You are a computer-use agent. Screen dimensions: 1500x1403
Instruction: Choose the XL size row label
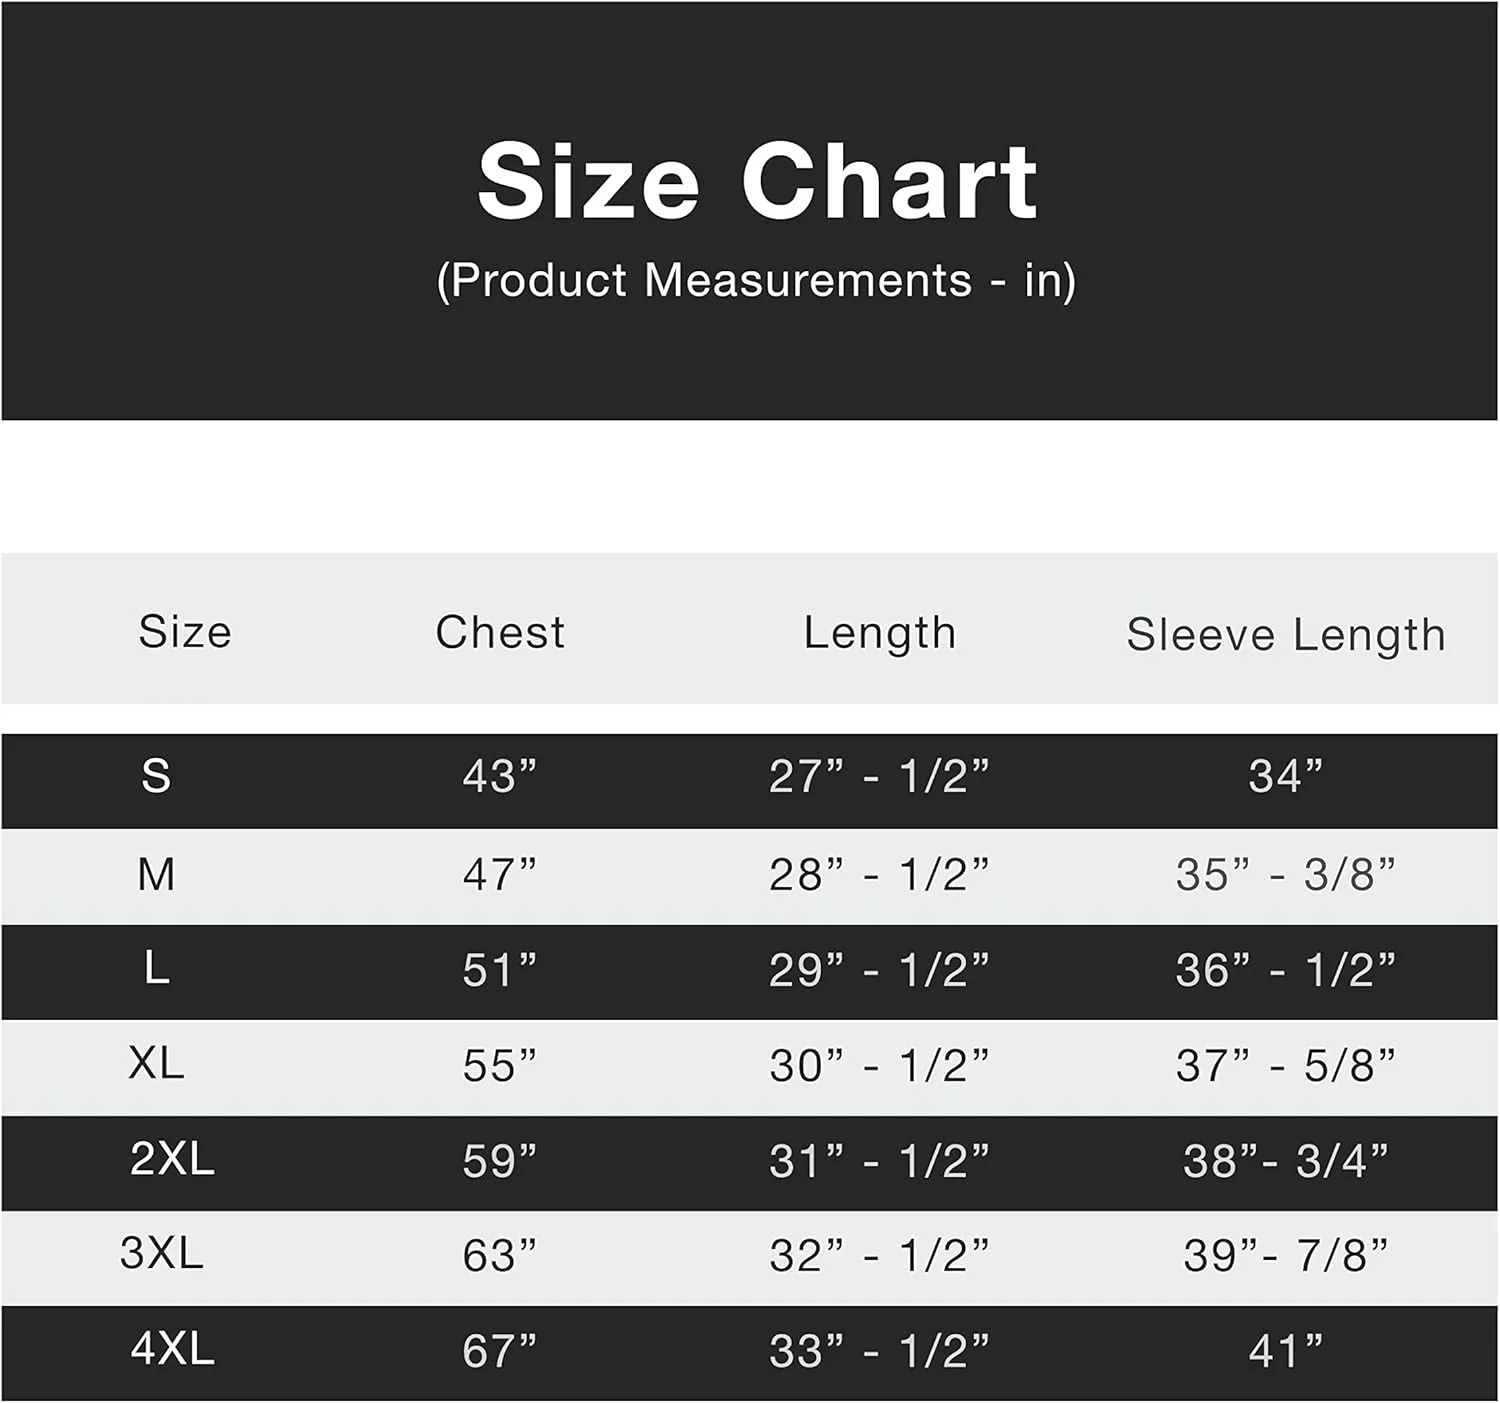(x=157, y=1064)
